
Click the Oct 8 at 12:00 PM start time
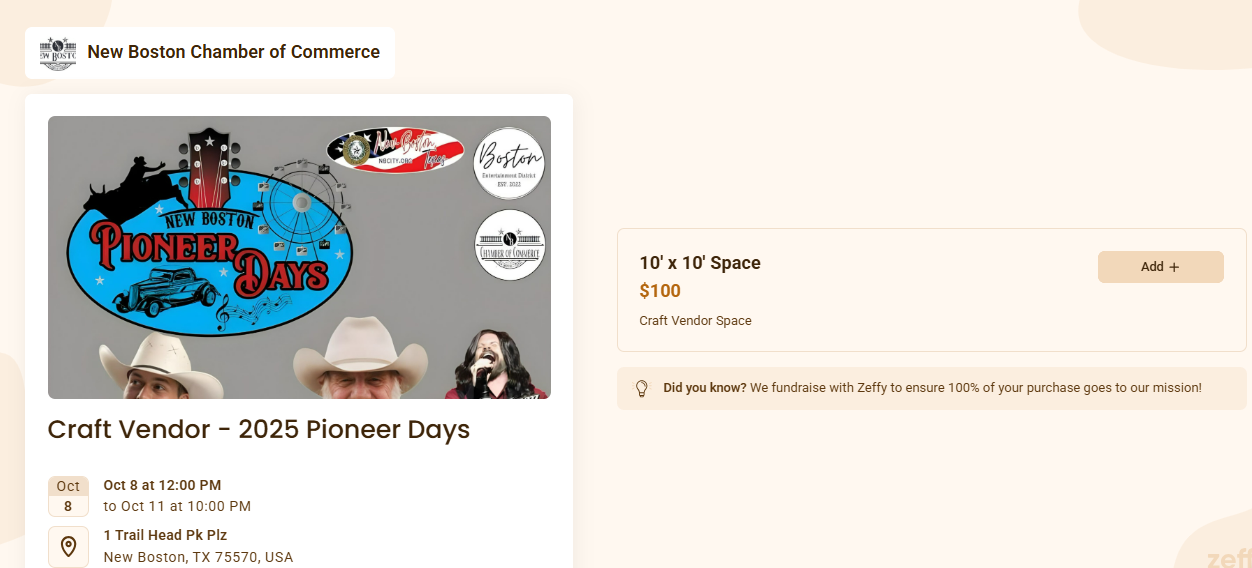162,485
